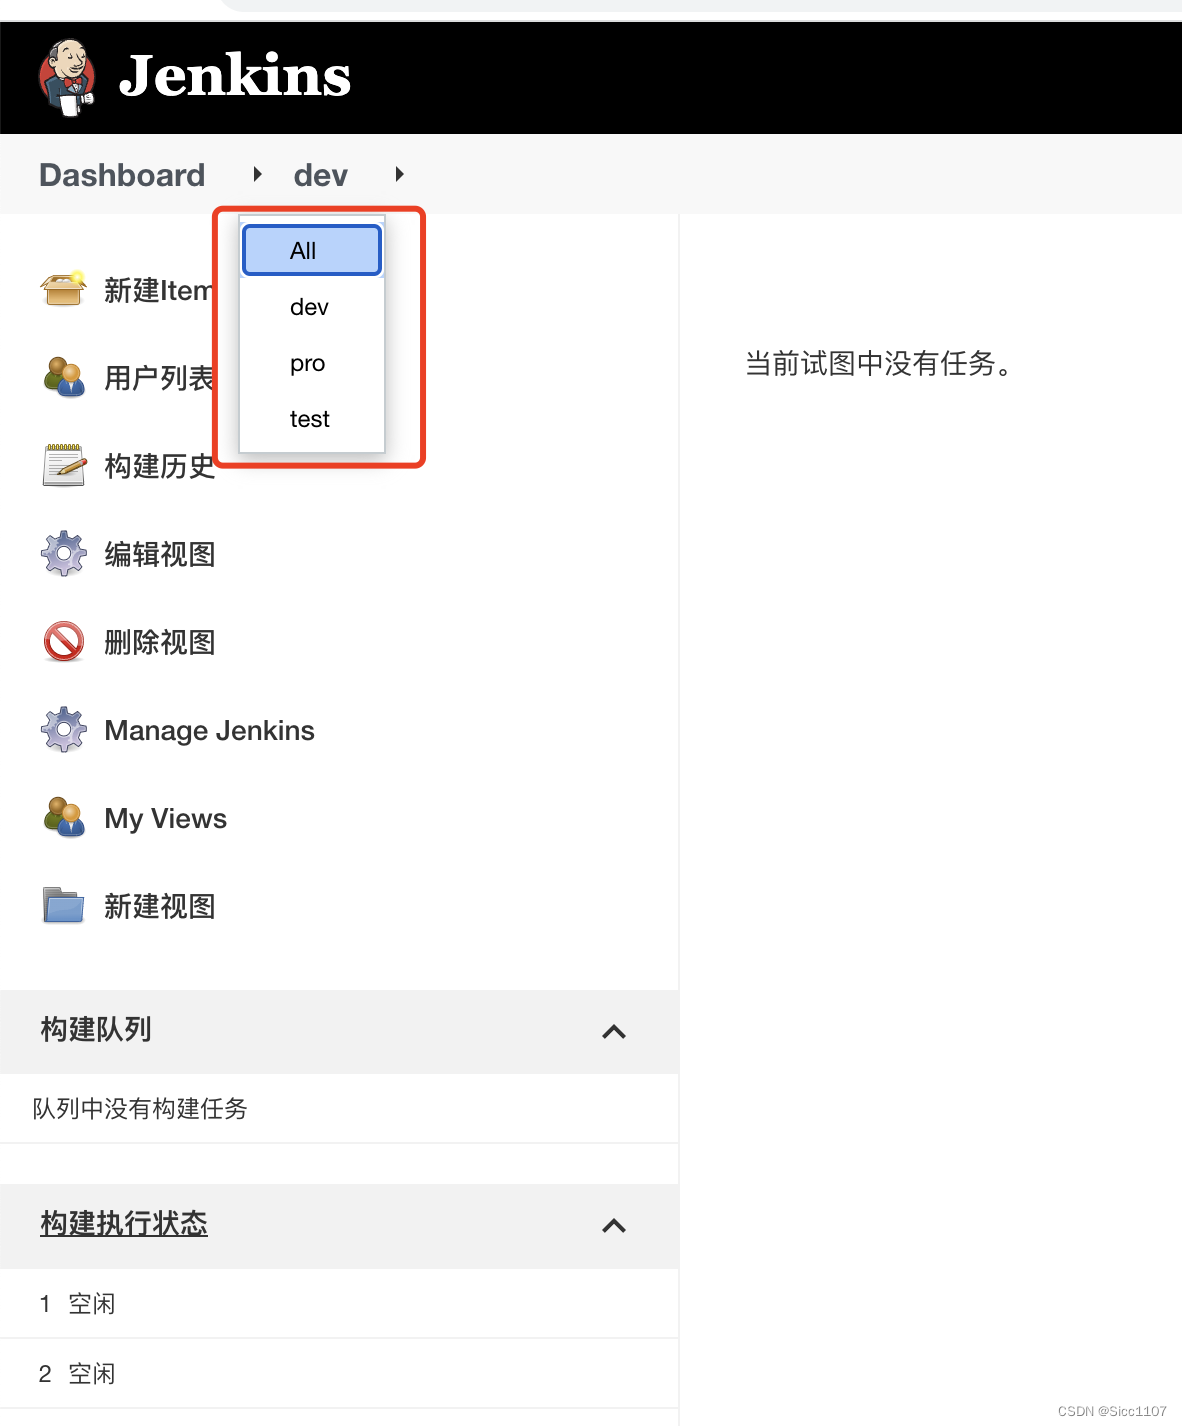Choose dev from the views dropdown
The image size is (1182, 1426).
coord(312,307)
